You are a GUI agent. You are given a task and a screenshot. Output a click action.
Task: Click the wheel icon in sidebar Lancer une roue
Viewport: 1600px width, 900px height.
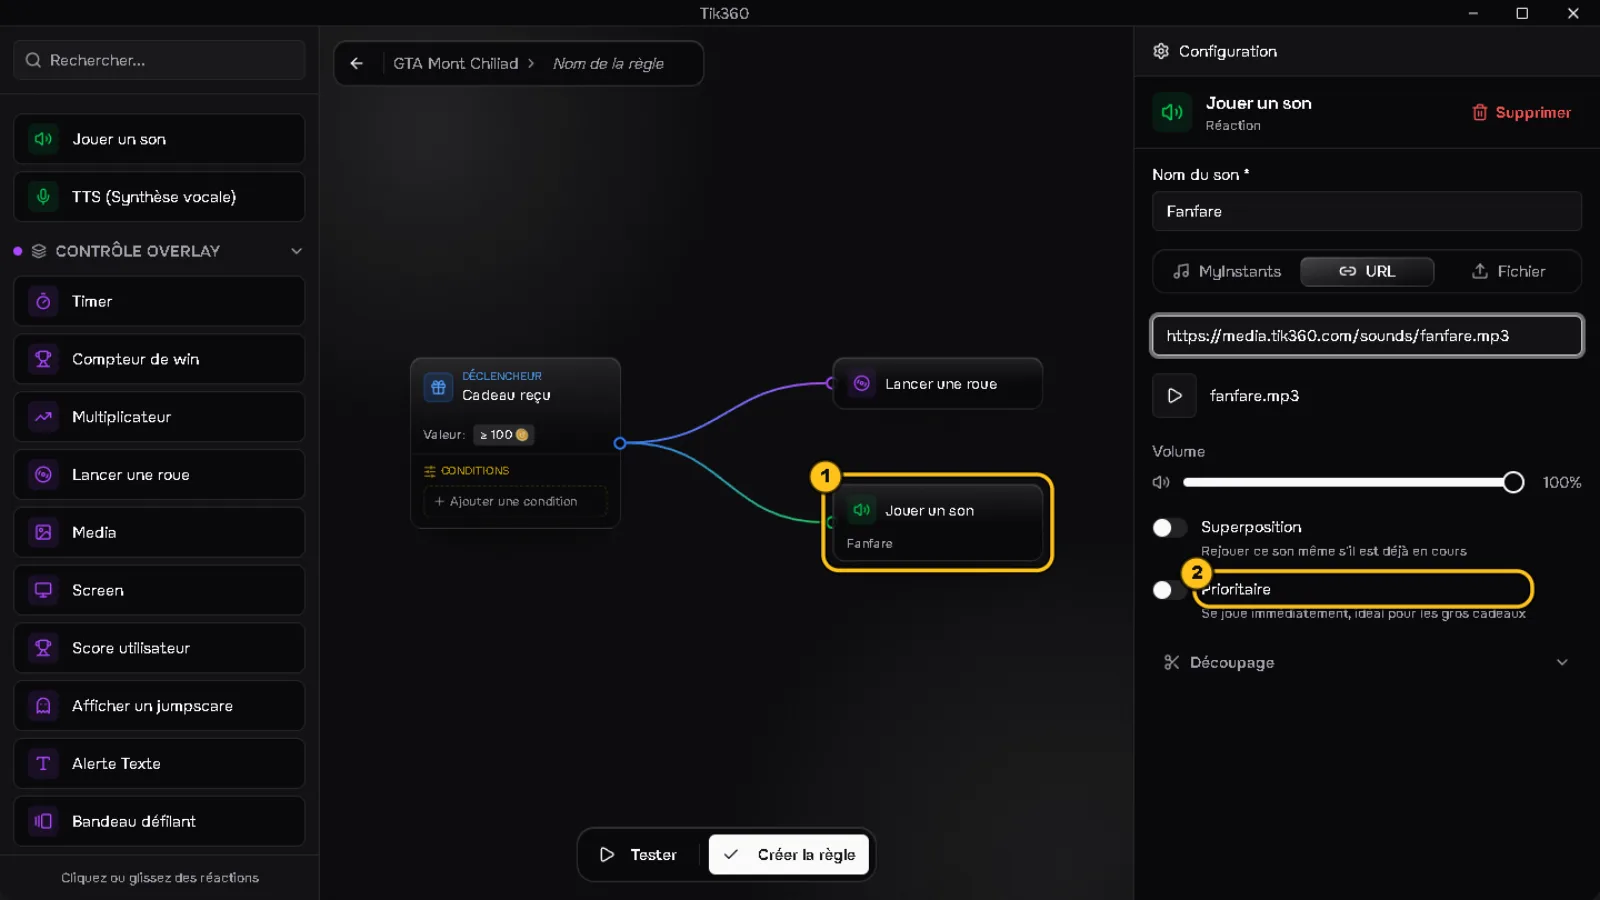43,475
